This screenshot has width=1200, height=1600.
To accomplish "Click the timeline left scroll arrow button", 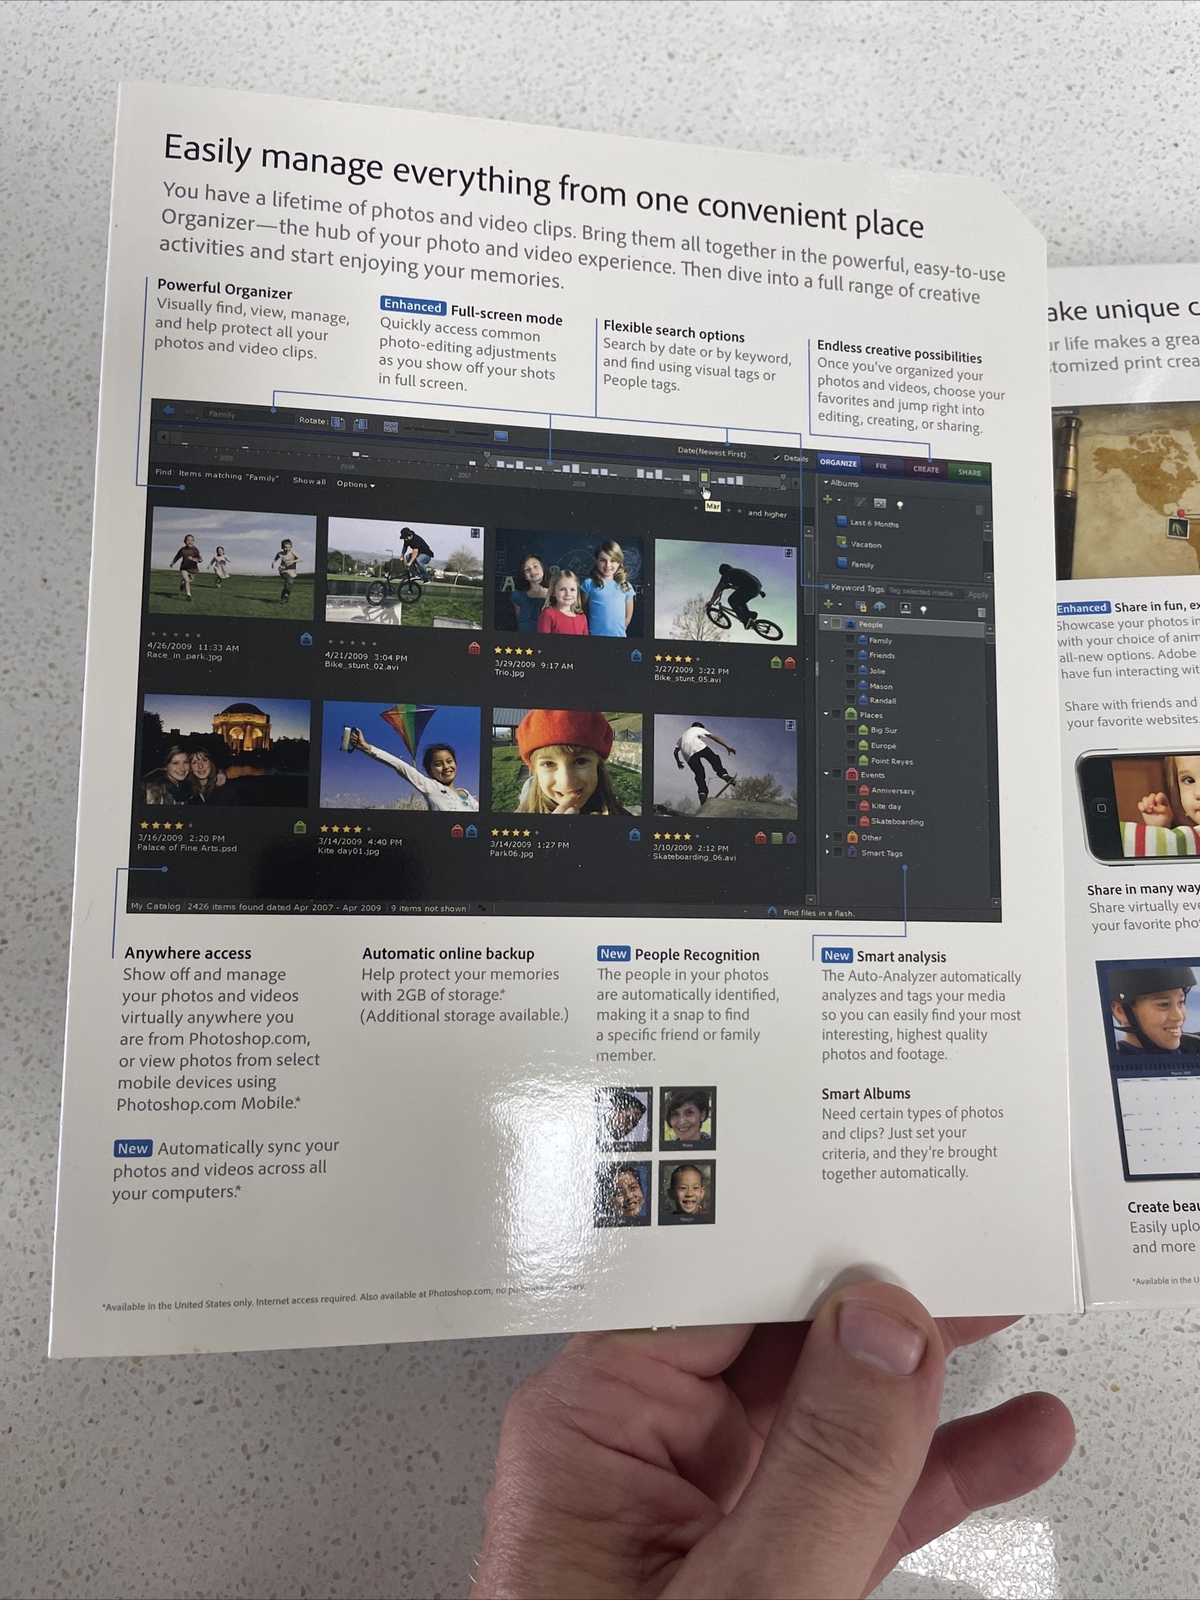I will pos(163,437).
